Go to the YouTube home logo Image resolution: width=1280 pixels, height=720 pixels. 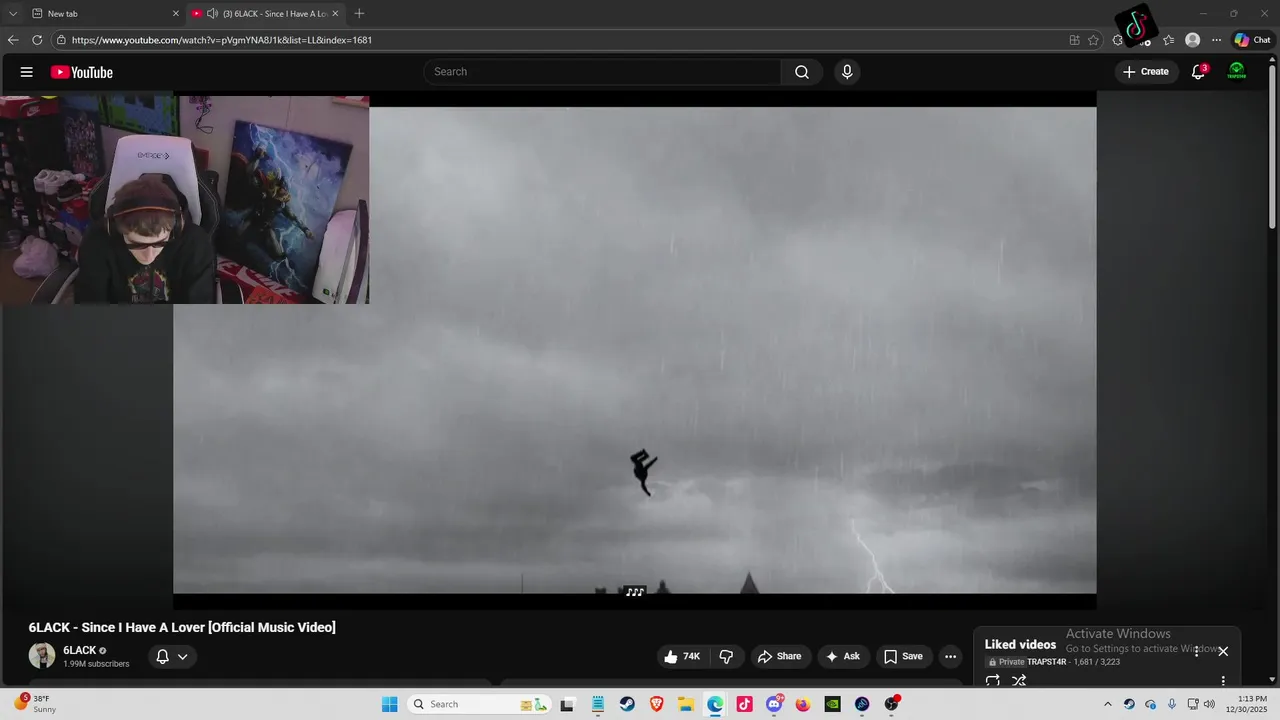[x=82, y=72]
